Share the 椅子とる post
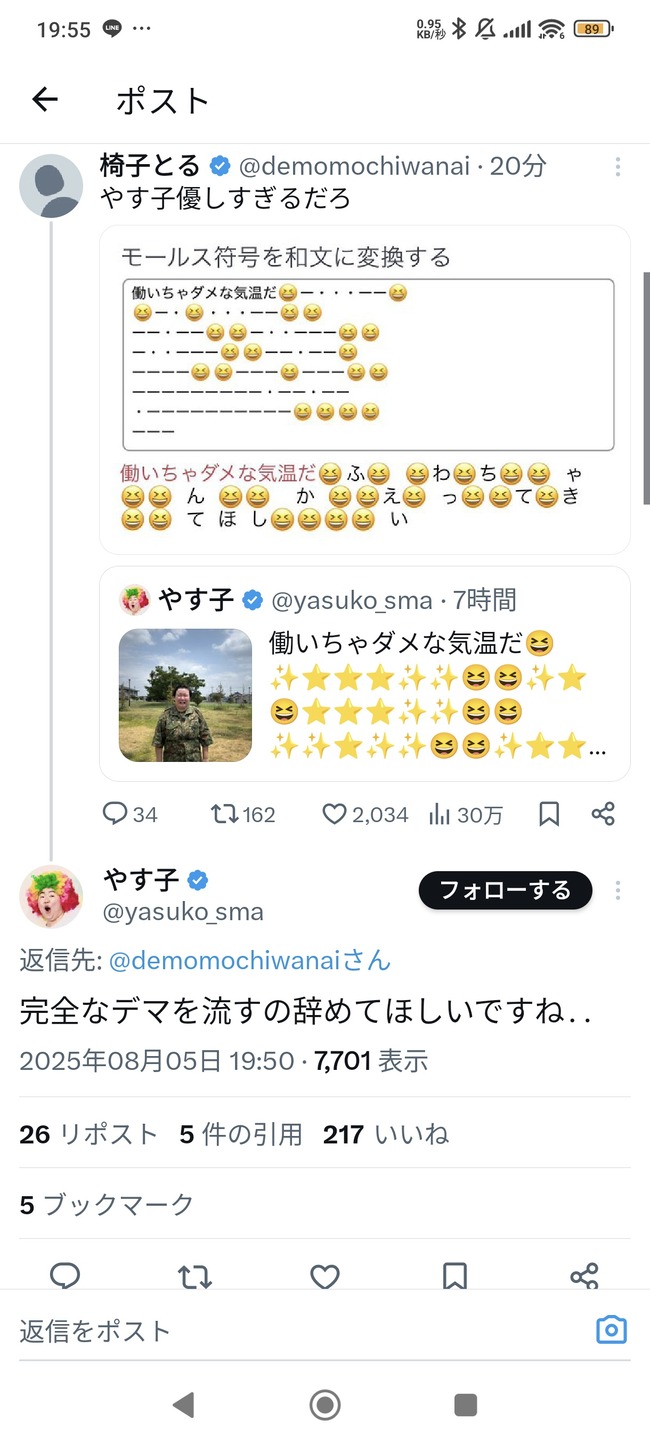Image resolution: width=650 pixels, height=1445 pixels. (x=603, y=814)
